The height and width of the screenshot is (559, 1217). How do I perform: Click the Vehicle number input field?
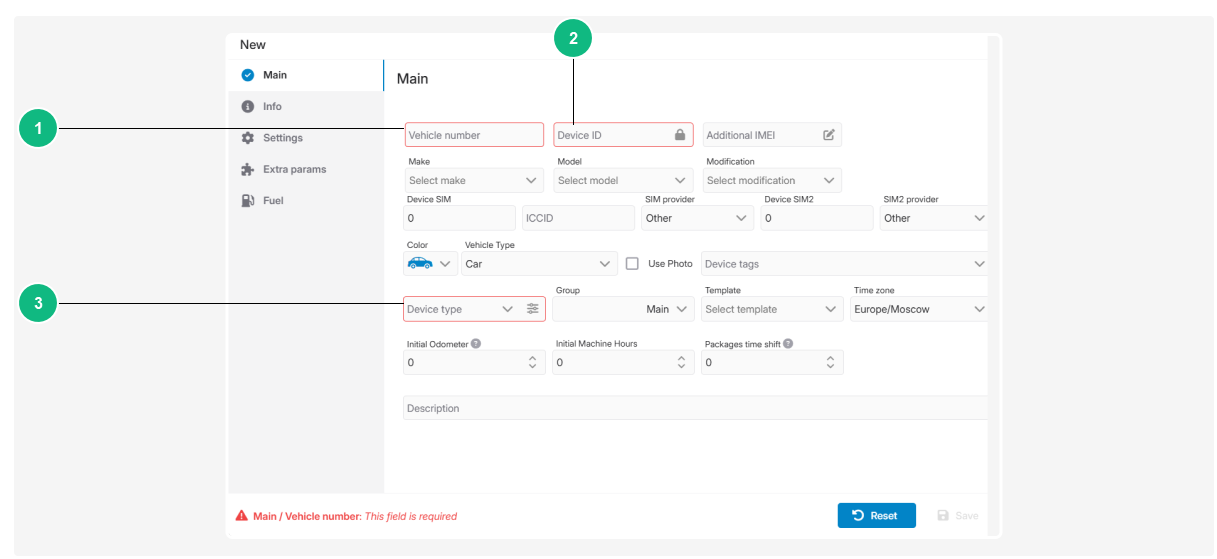click(474, 135)
